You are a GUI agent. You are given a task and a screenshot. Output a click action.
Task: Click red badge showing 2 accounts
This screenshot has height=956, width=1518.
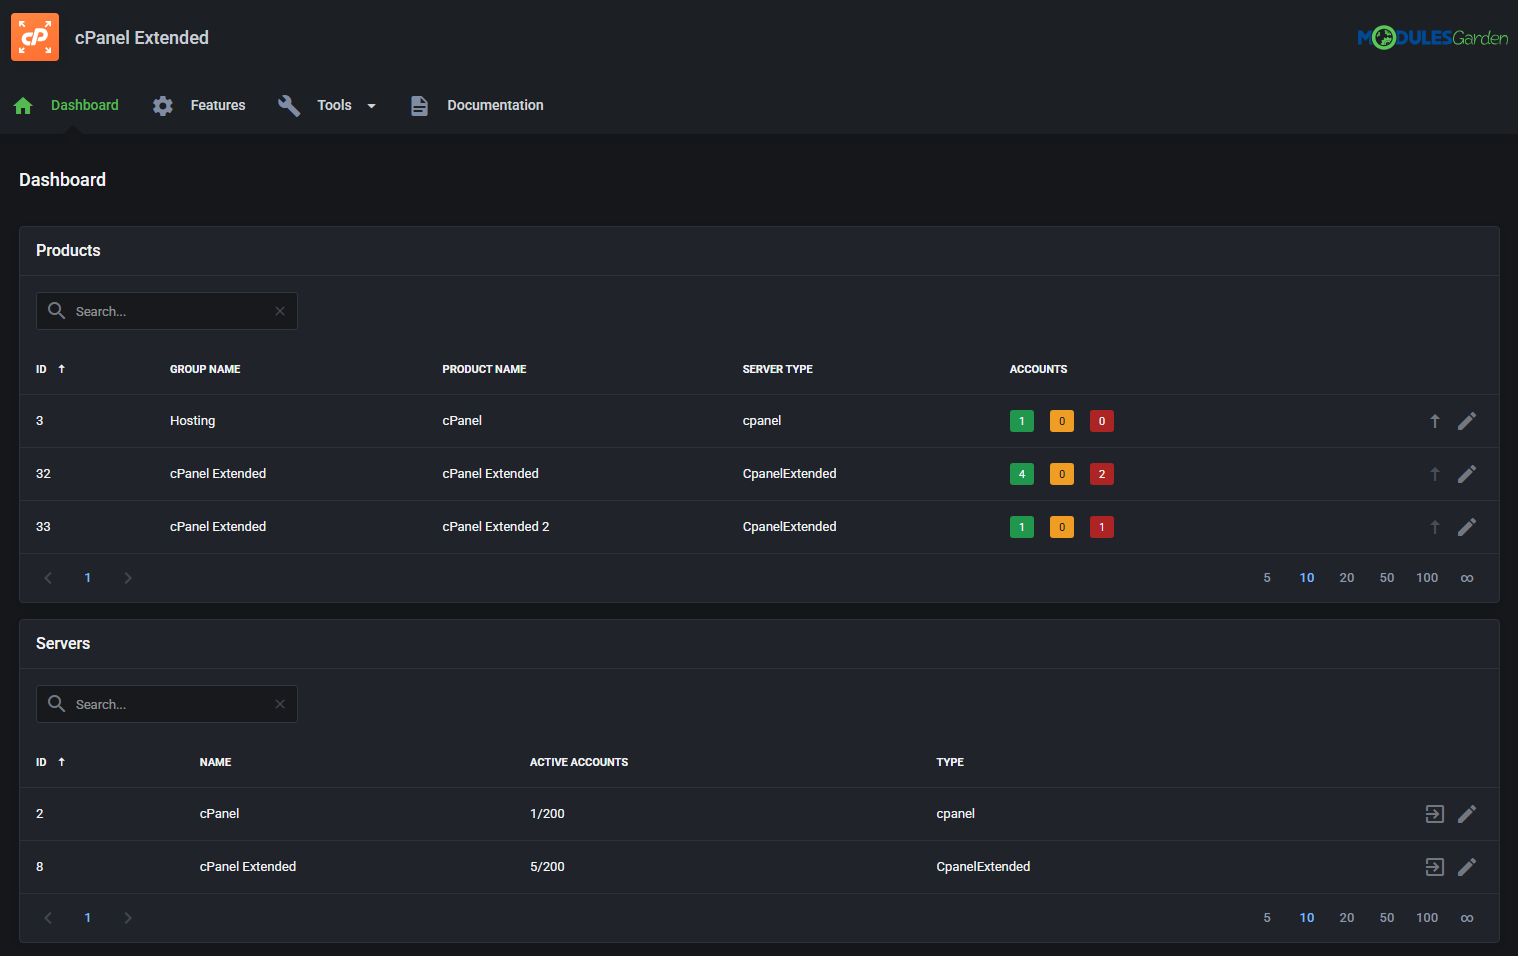1102,474
